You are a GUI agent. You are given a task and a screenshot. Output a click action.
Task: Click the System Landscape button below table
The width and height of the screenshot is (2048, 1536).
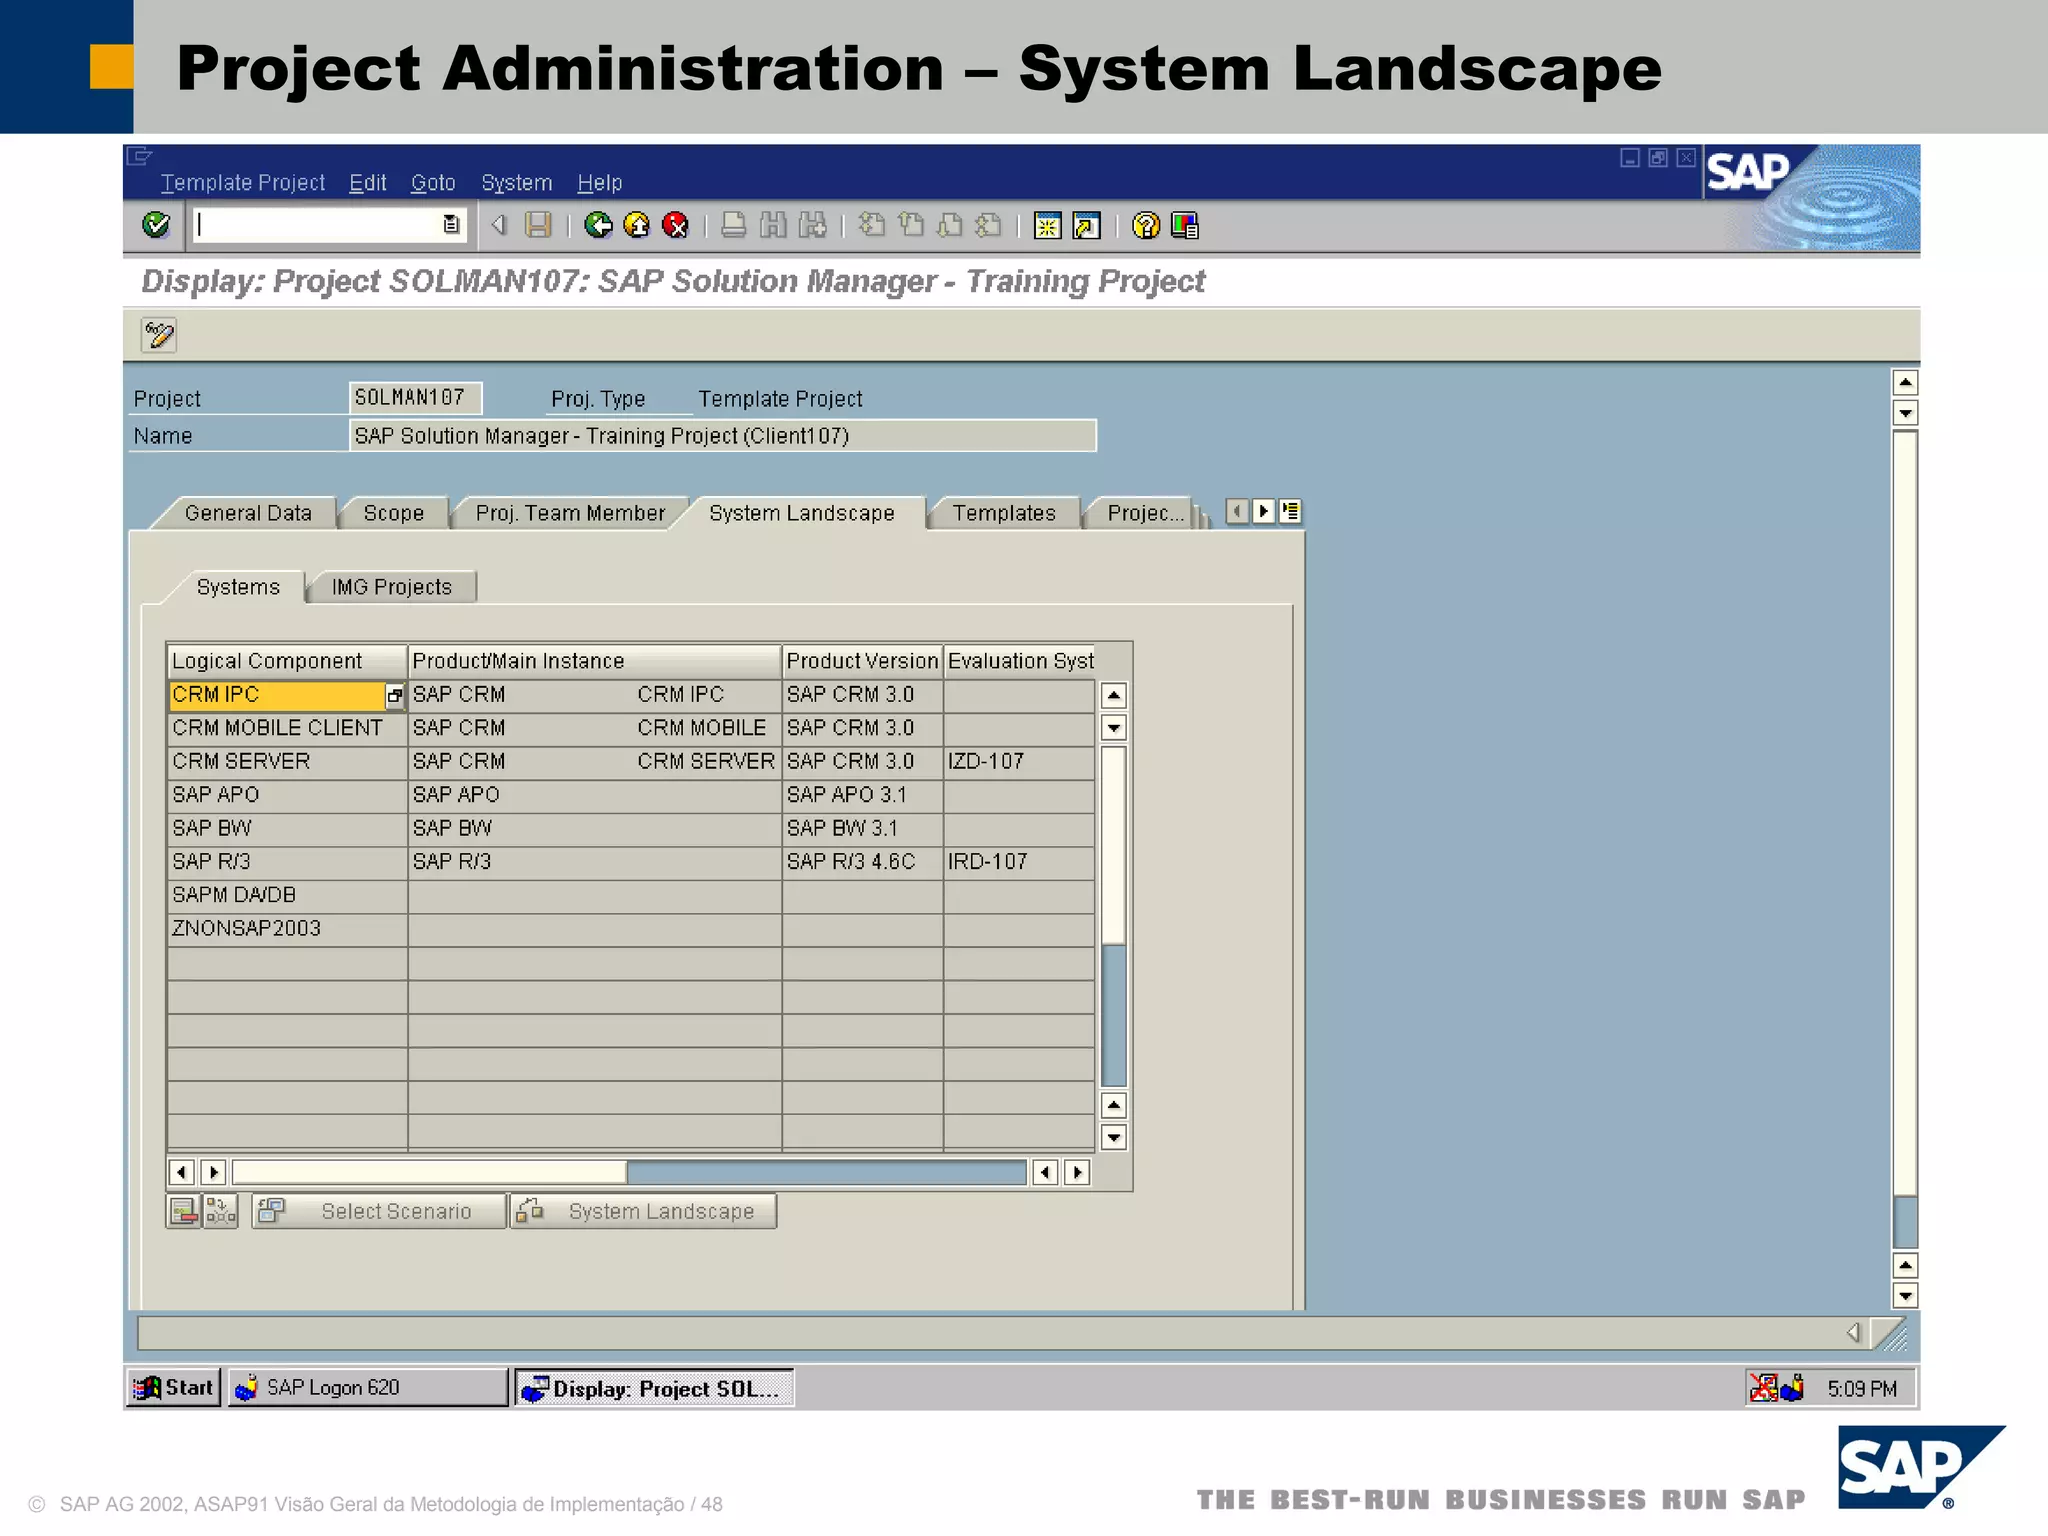pyautogui.click(x=644, y=1211)
